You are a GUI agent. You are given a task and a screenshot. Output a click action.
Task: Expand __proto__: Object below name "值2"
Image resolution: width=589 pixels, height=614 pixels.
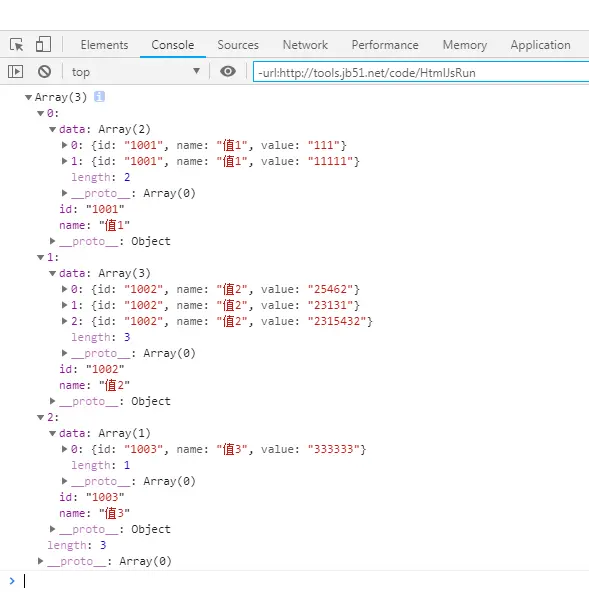pos(52,401)
